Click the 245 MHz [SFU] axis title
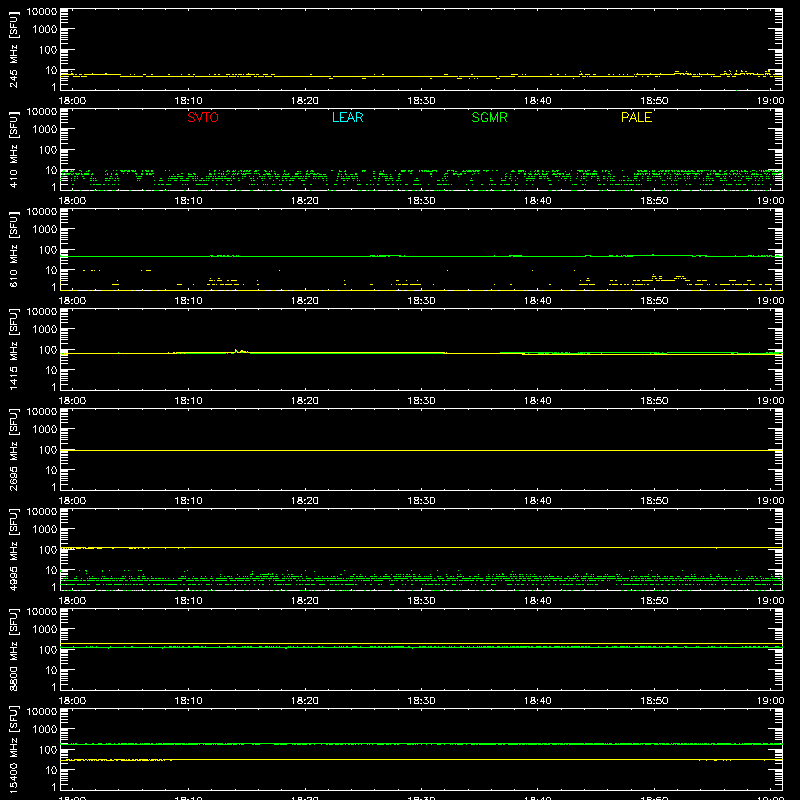The image size is (800, 800). click(14, 49)
